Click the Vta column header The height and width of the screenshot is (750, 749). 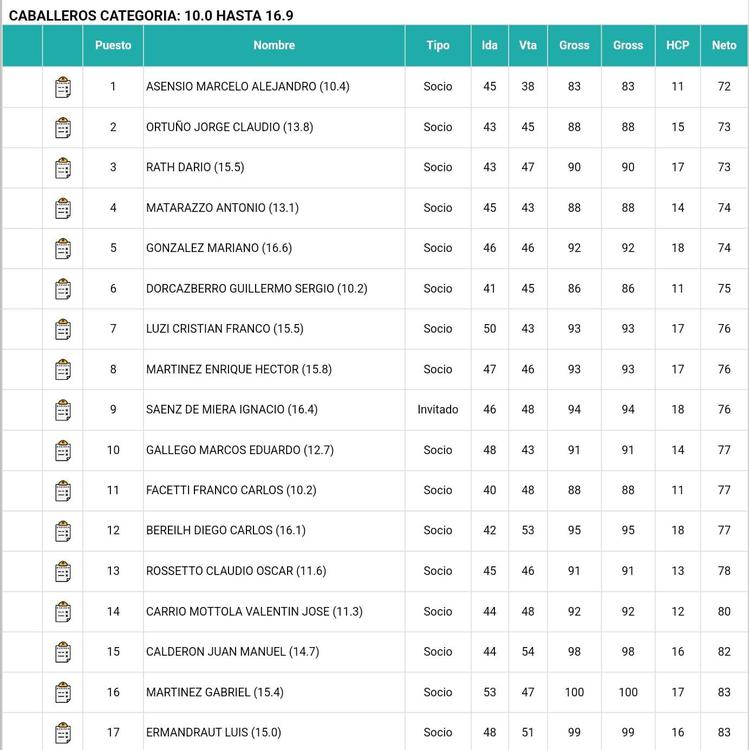pyautogui.click(x=528, y=46)
